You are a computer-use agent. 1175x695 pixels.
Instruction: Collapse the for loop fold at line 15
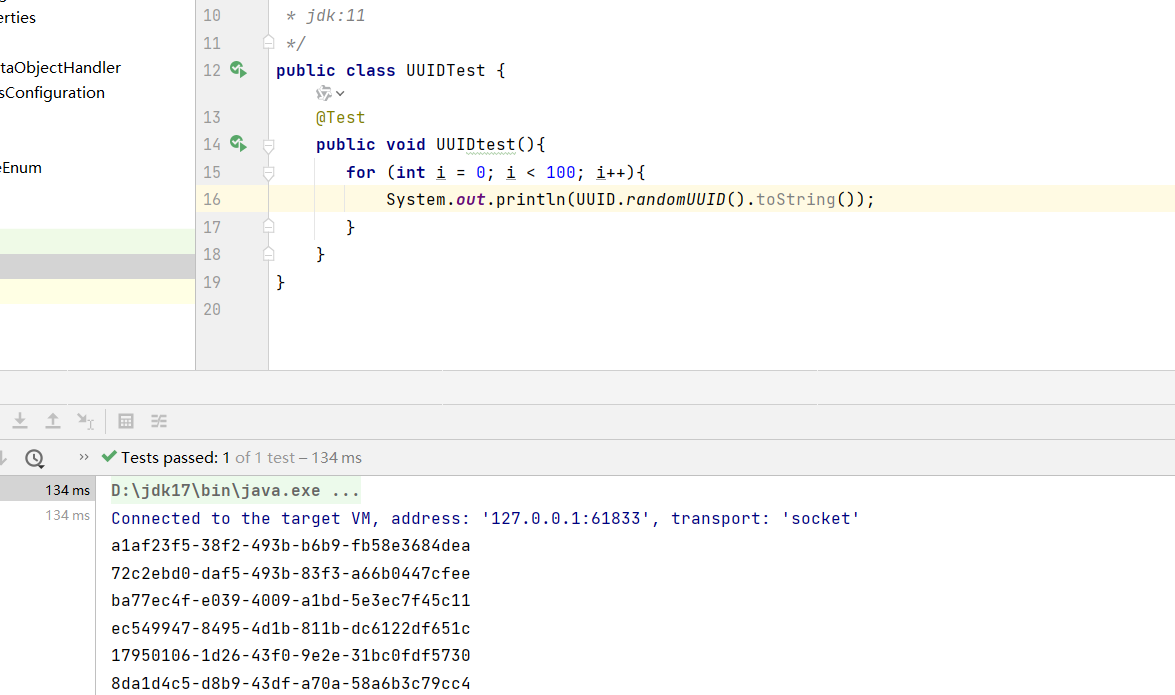[x=268, y=172]
